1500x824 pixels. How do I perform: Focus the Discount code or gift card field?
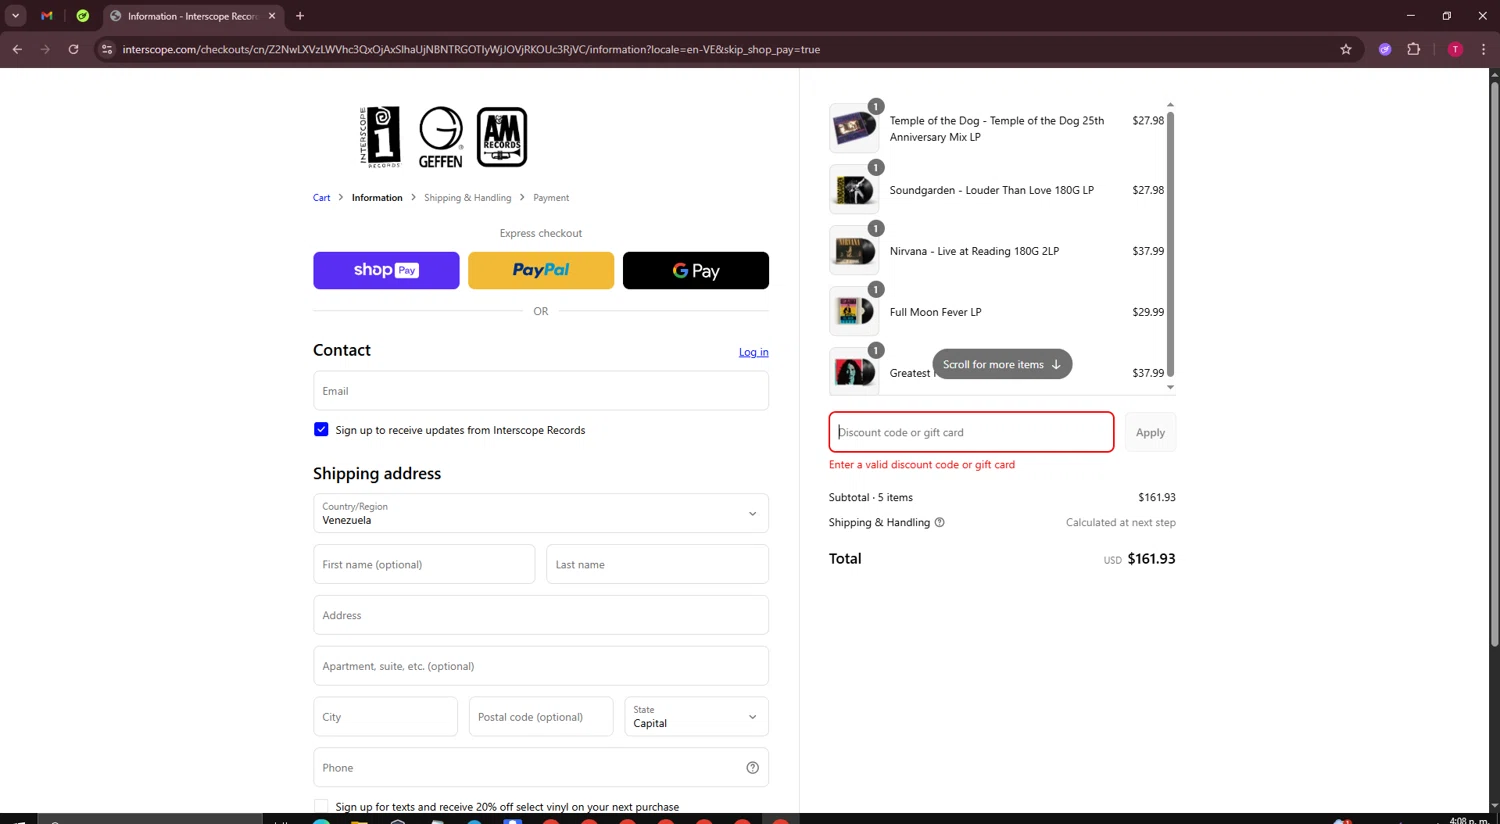[971, 432]
